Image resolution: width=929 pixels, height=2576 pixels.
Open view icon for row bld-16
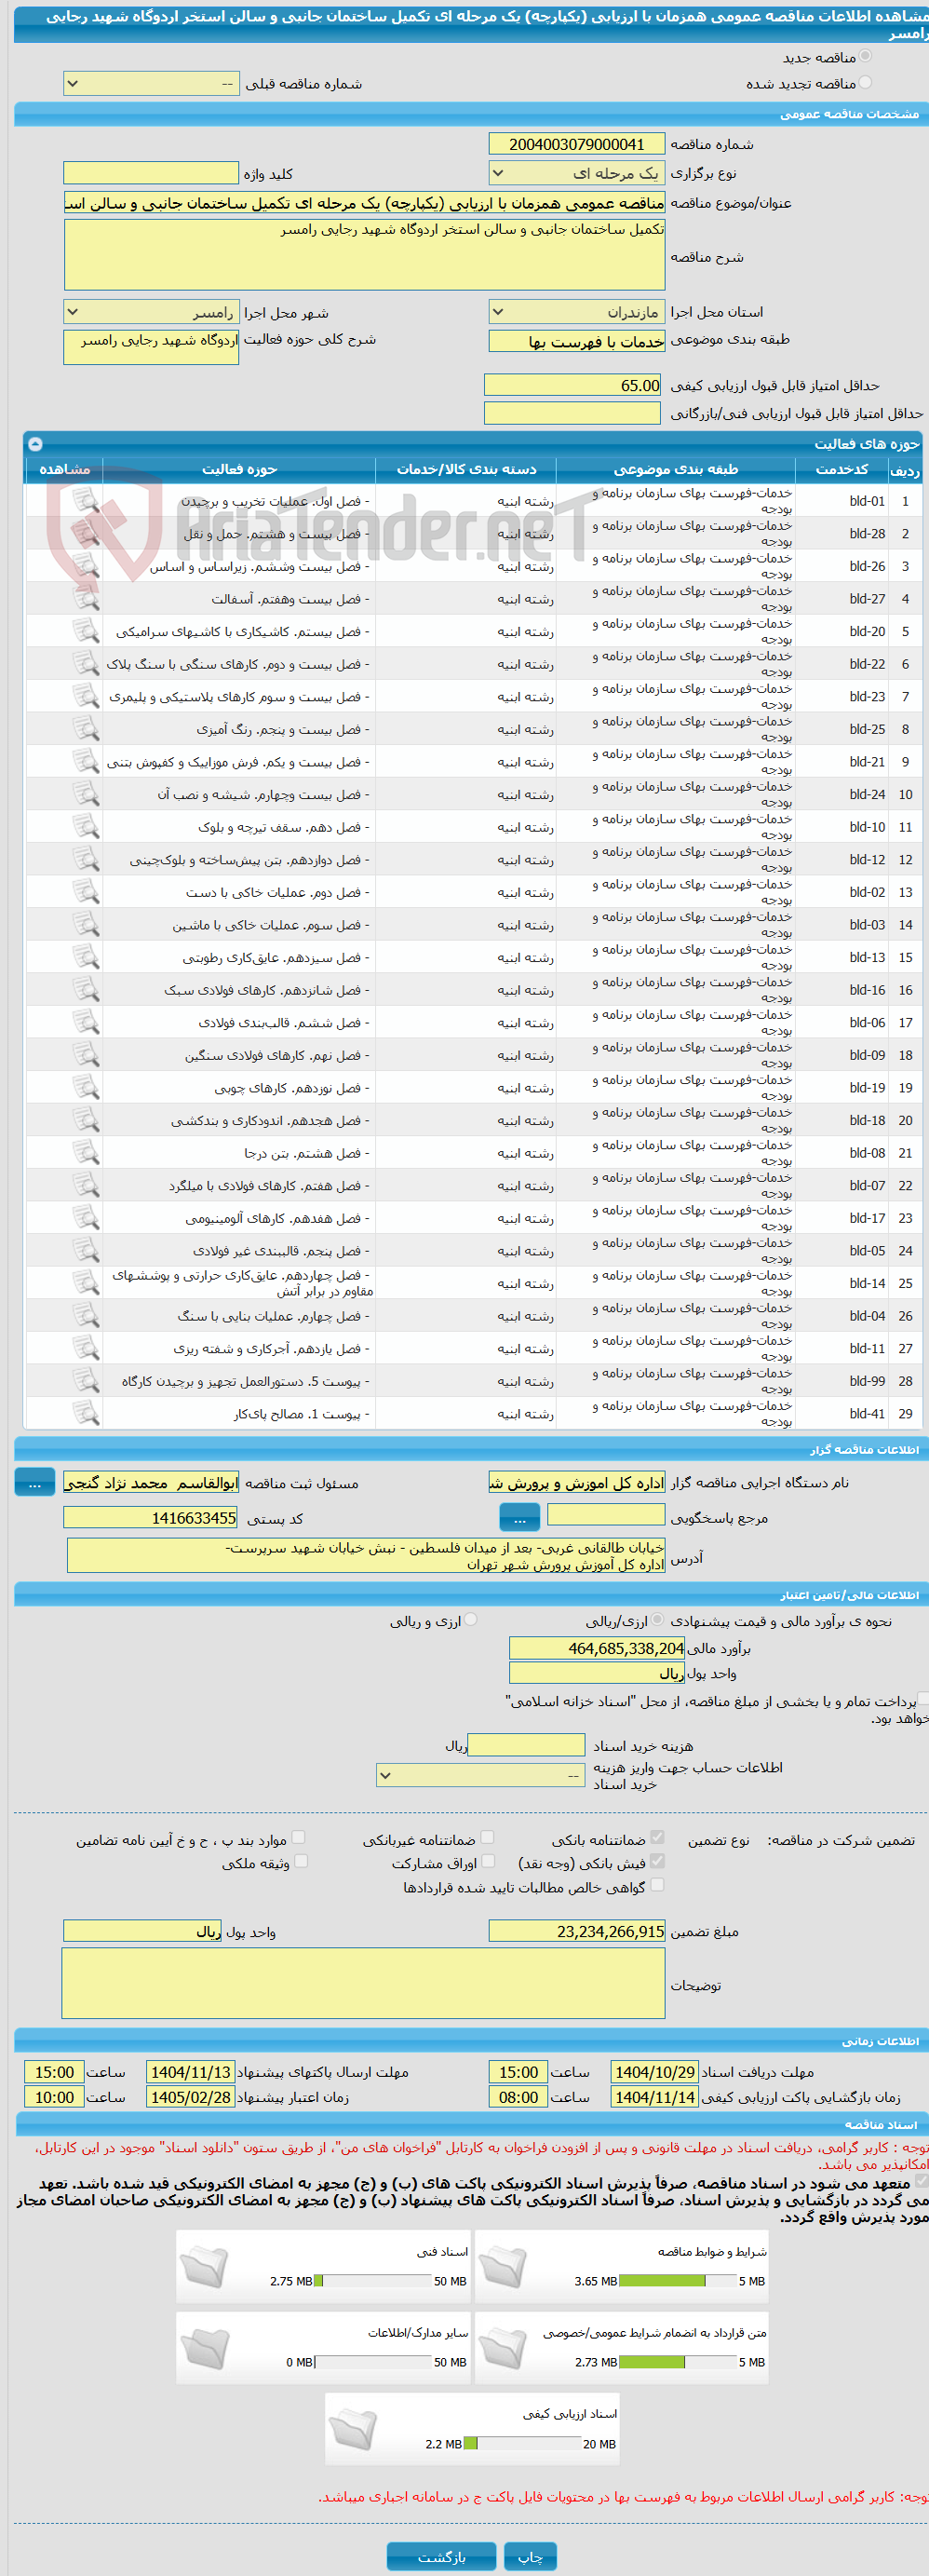point(86,990)
